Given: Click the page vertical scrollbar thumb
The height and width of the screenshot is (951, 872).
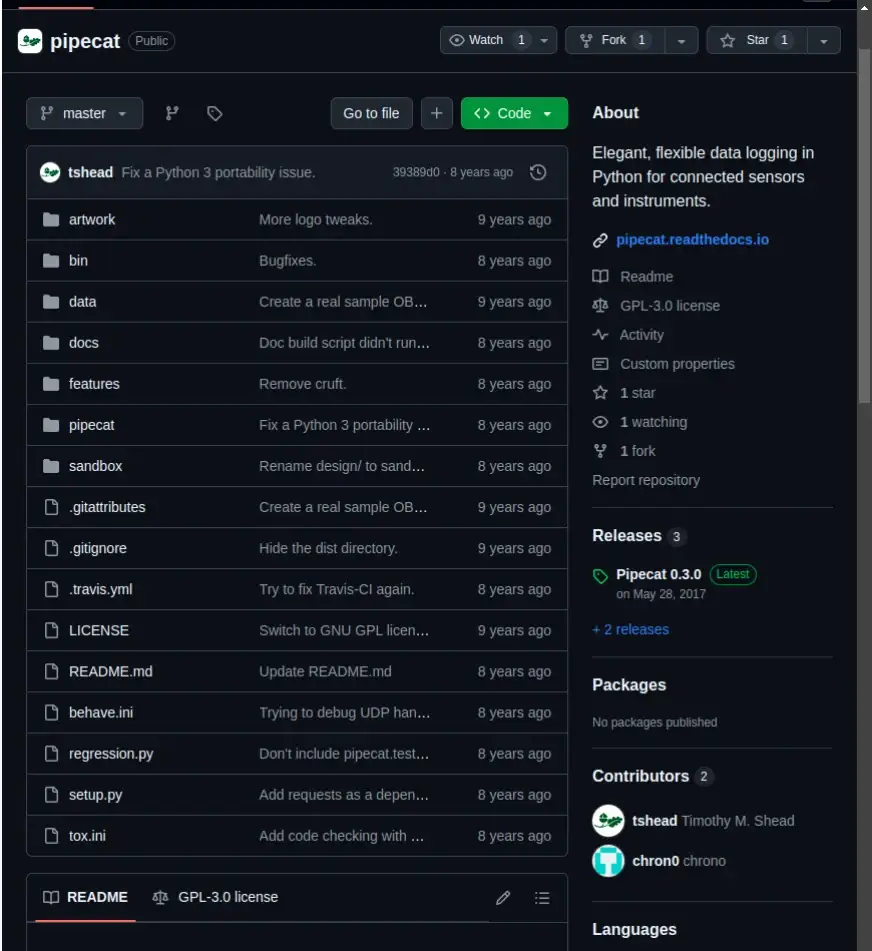Looking at the screenshot, I should (865, 226).
